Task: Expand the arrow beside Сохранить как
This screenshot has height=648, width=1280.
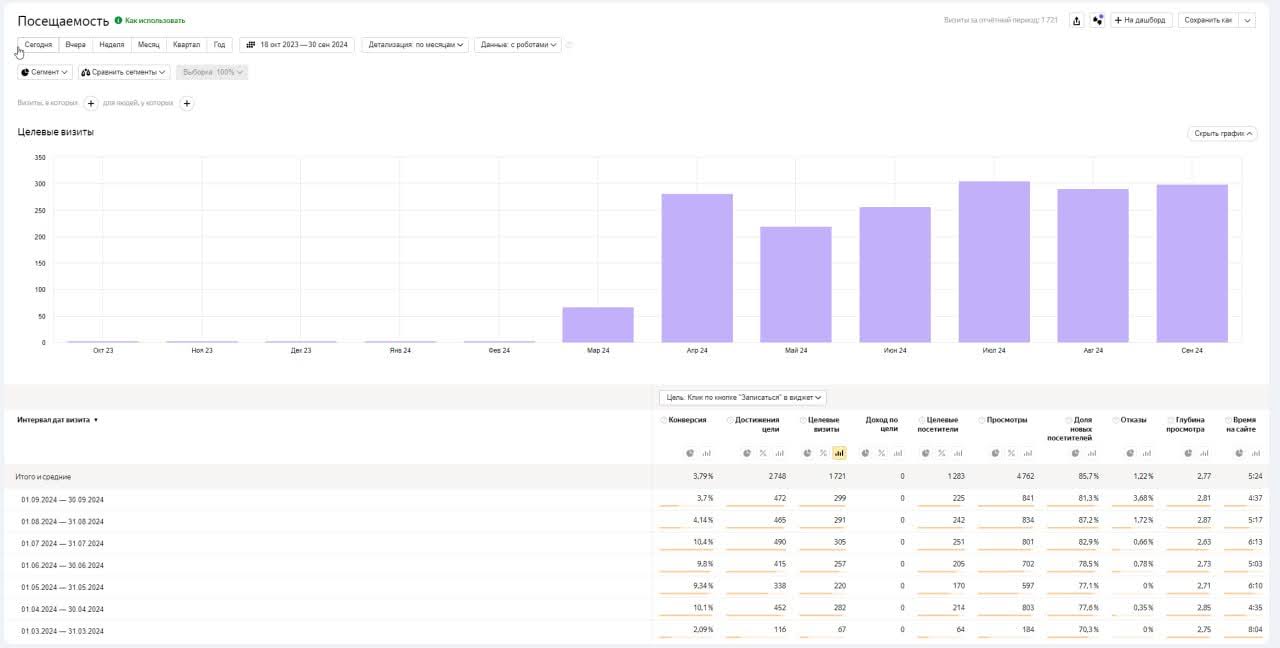Action: [x=1247, y=20]
